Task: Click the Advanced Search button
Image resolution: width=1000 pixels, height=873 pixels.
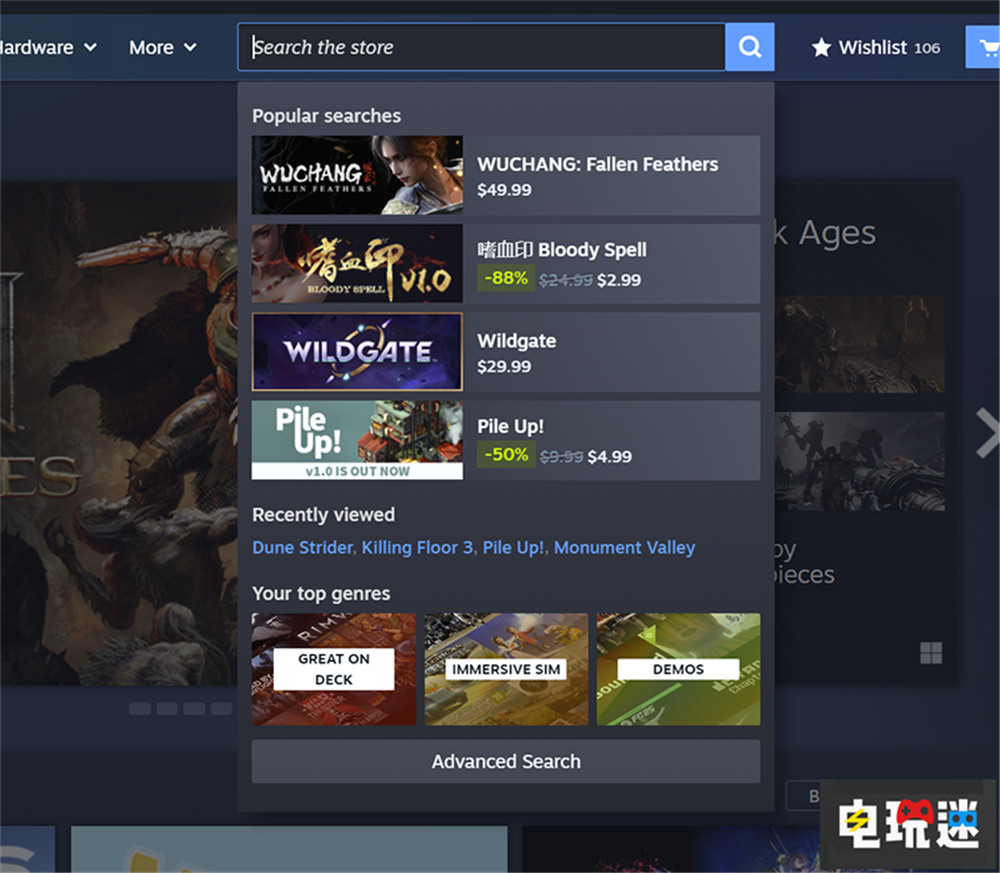Action: tap(506, 761)
